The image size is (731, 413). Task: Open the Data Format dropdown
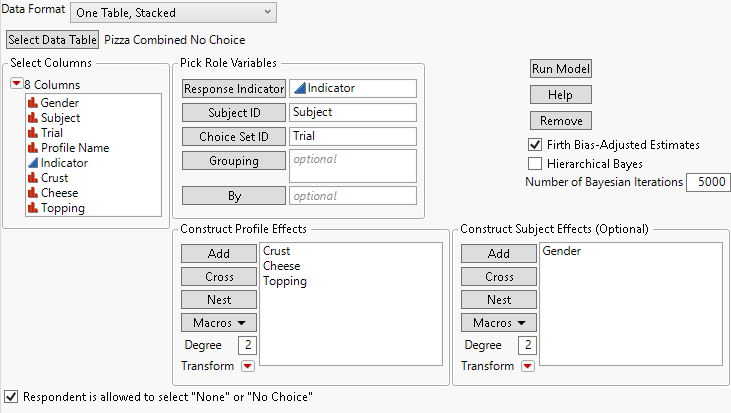point(172,12)
